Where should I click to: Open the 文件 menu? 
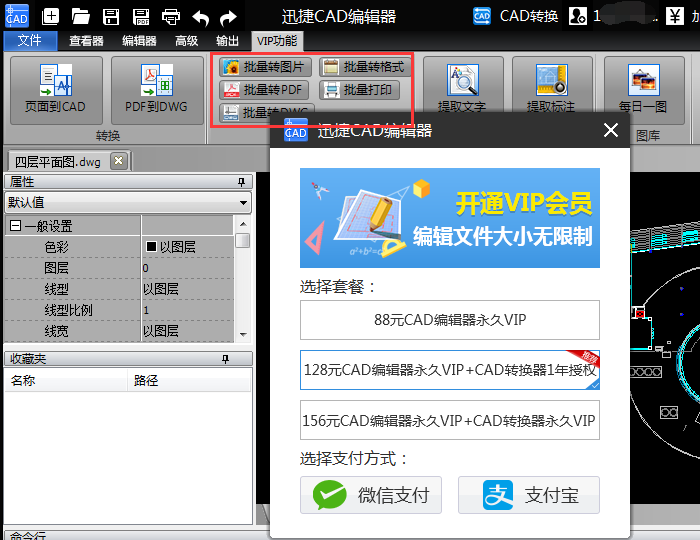pyautogui.click(x=30, y=41)
